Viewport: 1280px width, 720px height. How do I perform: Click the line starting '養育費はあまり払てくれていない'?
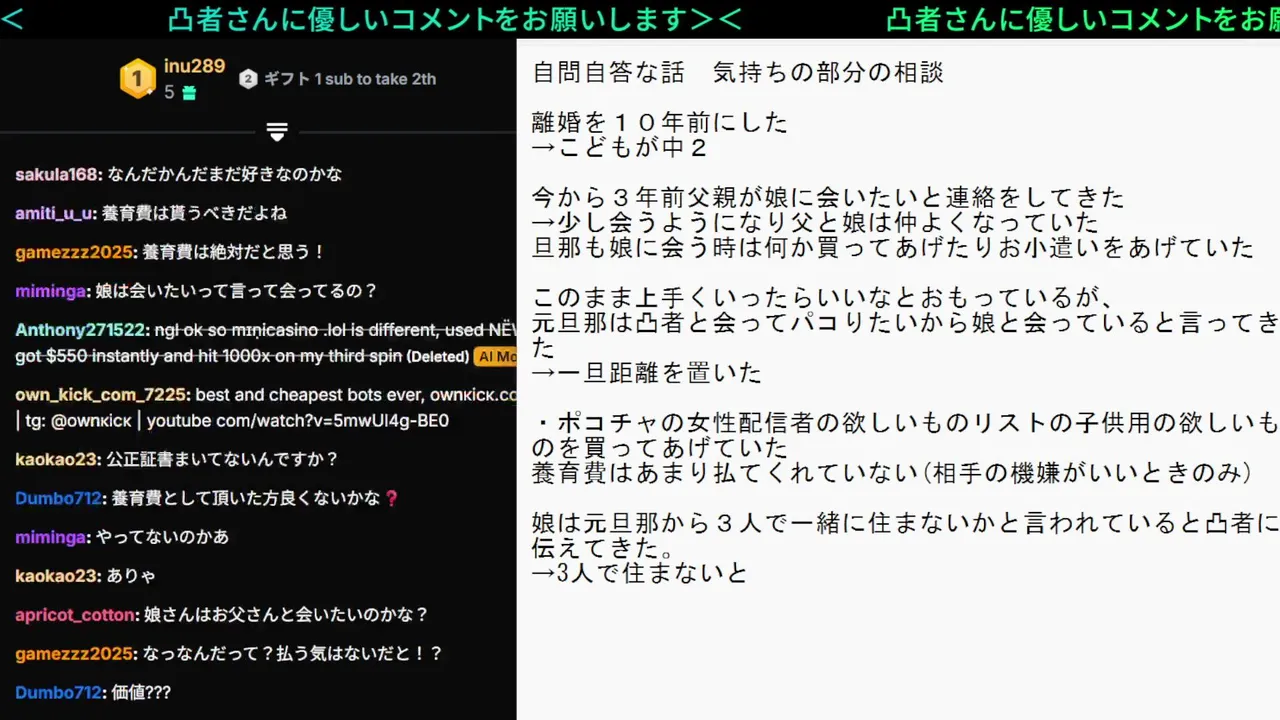(x=892, y=473)
